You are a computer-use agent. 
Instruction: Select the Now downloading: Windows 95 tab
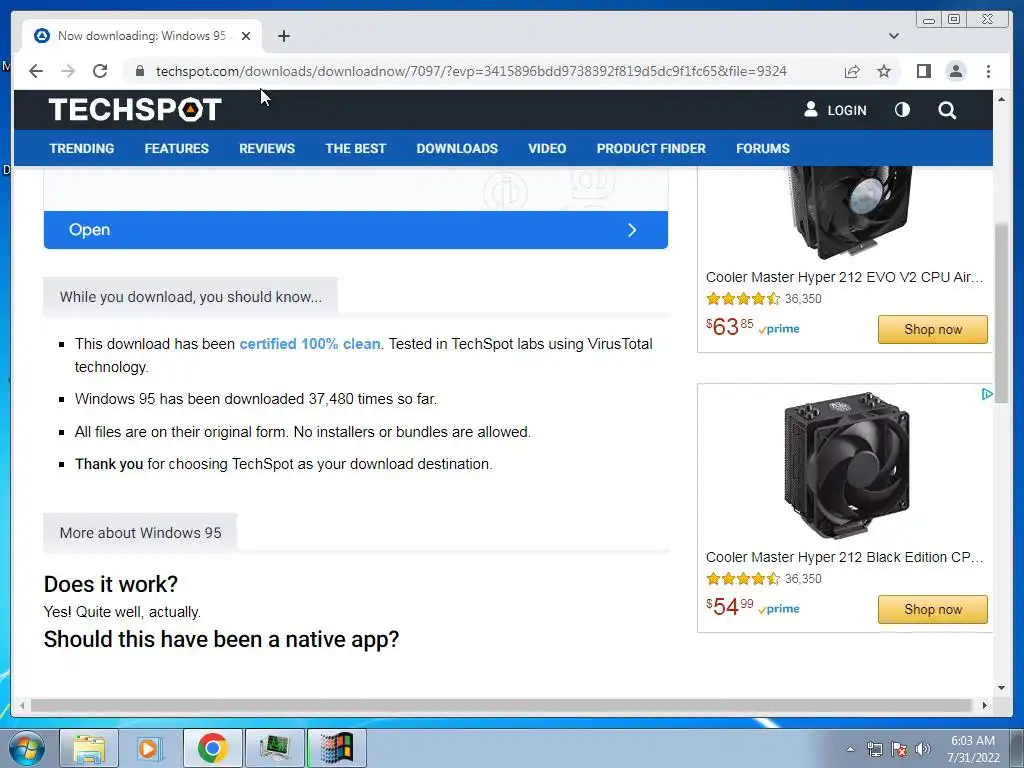tap(142, 36)
